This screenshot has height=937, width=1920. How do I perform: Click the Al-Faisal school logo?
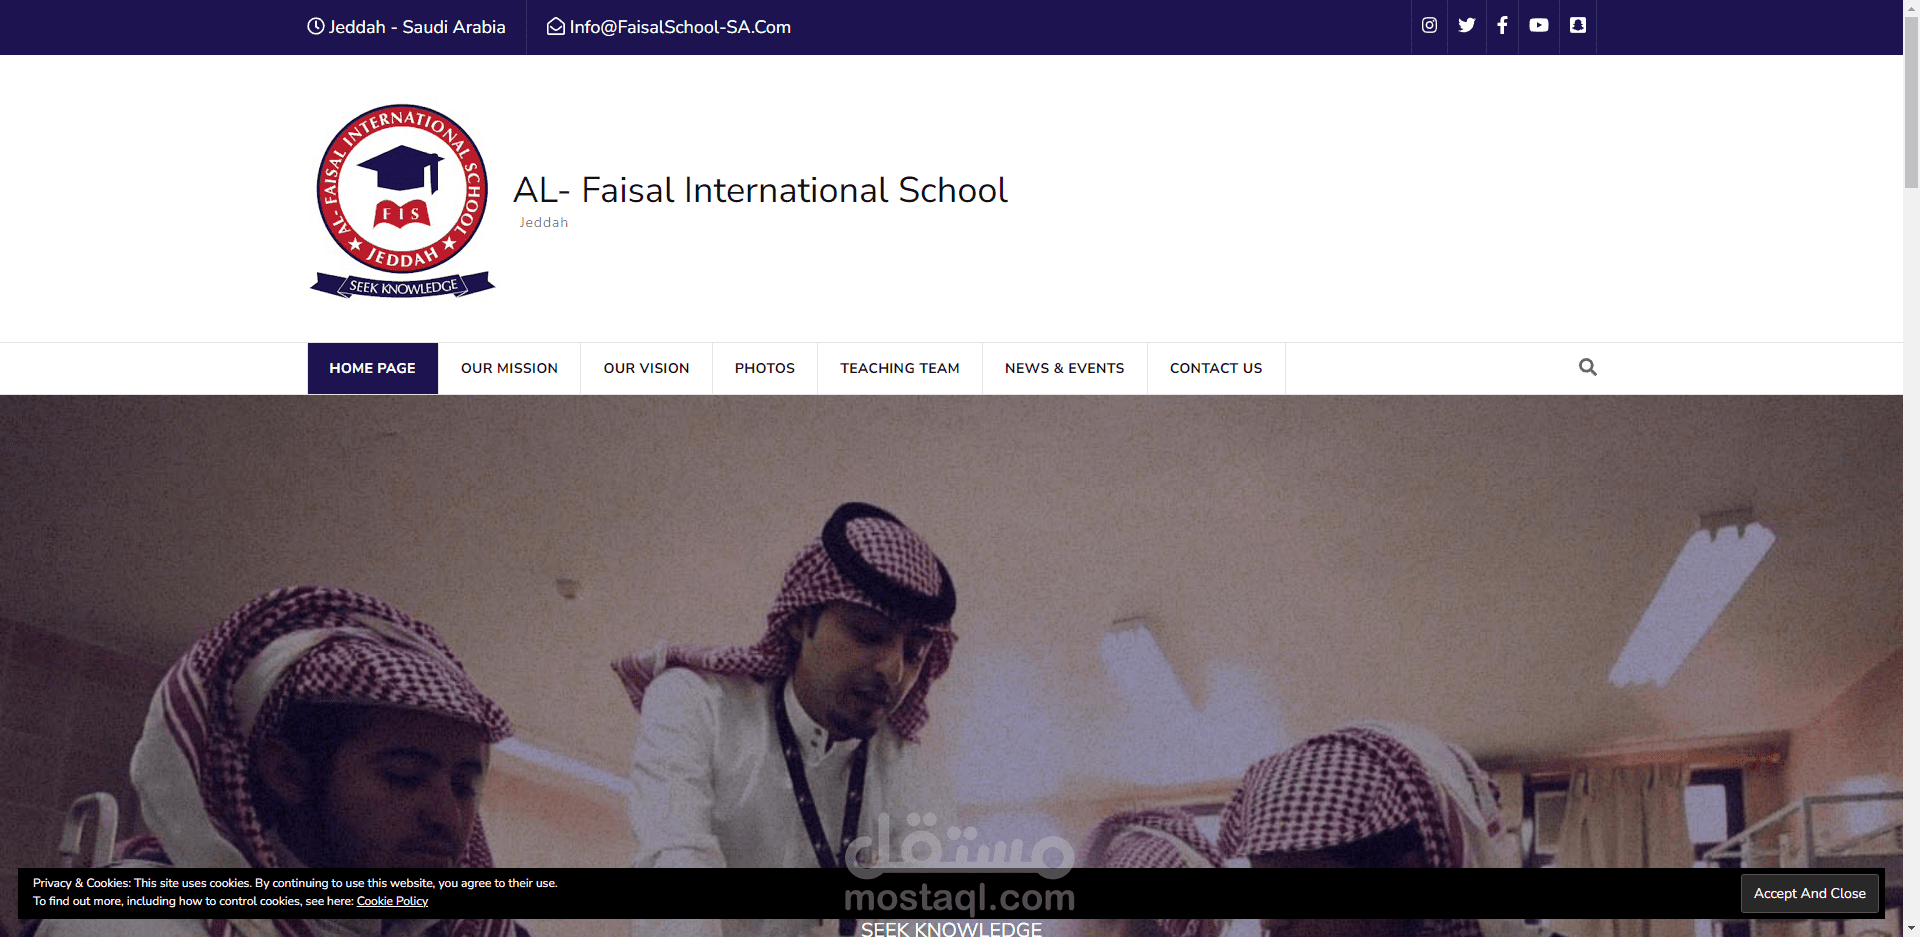coord(402,201)
